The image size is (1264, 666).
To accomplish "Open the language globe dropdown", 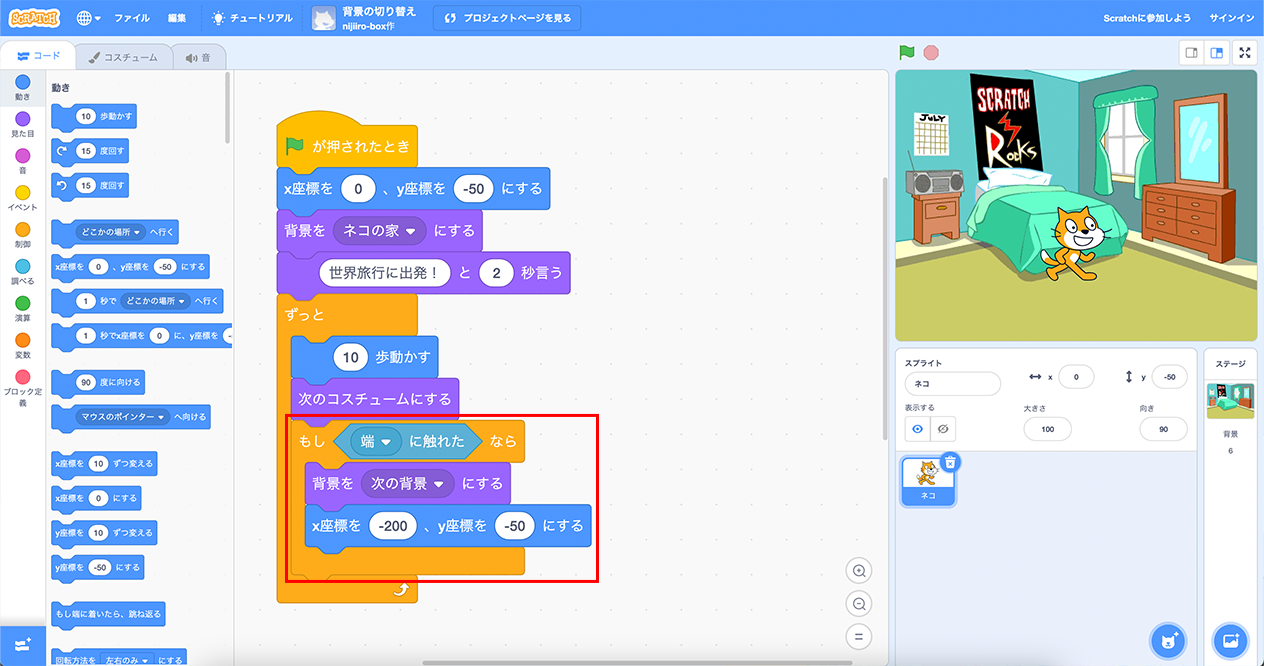I will click(x=87, y=18).
